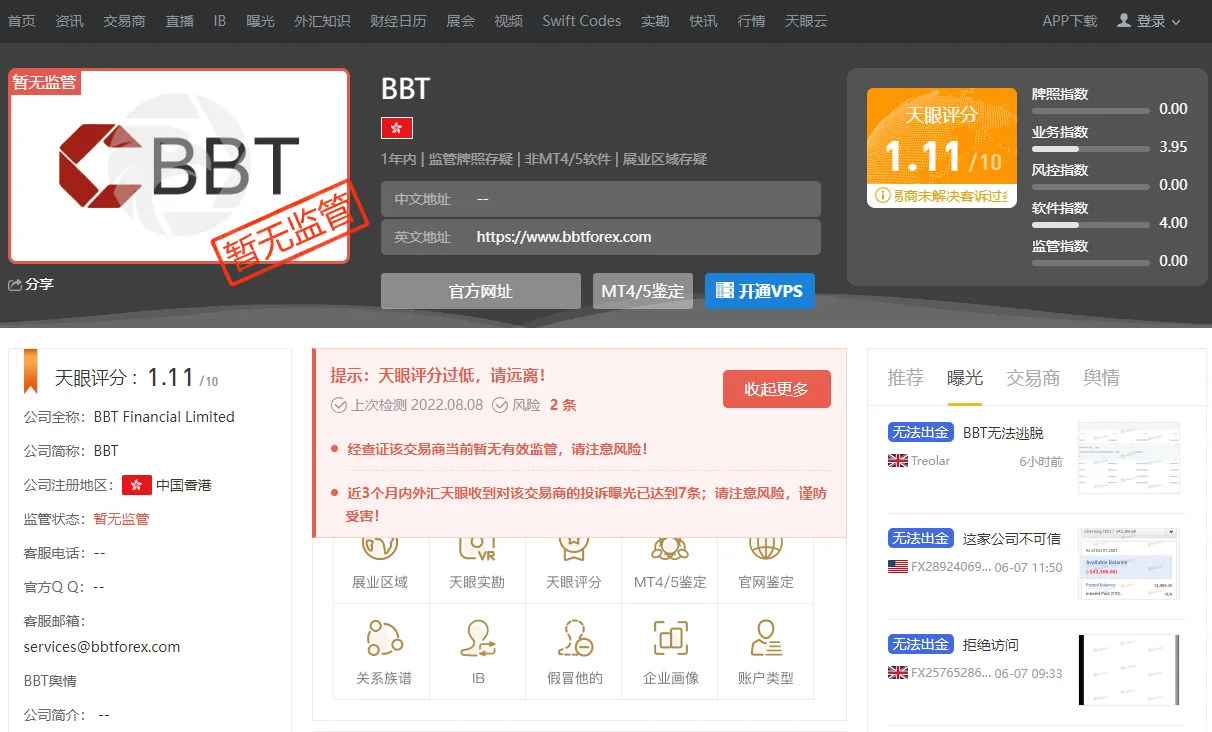Open the 这家公司不可信 exposure post
Image resolution: width=1212 pixels, height=732 pixels.
(x=1012, y=539)
